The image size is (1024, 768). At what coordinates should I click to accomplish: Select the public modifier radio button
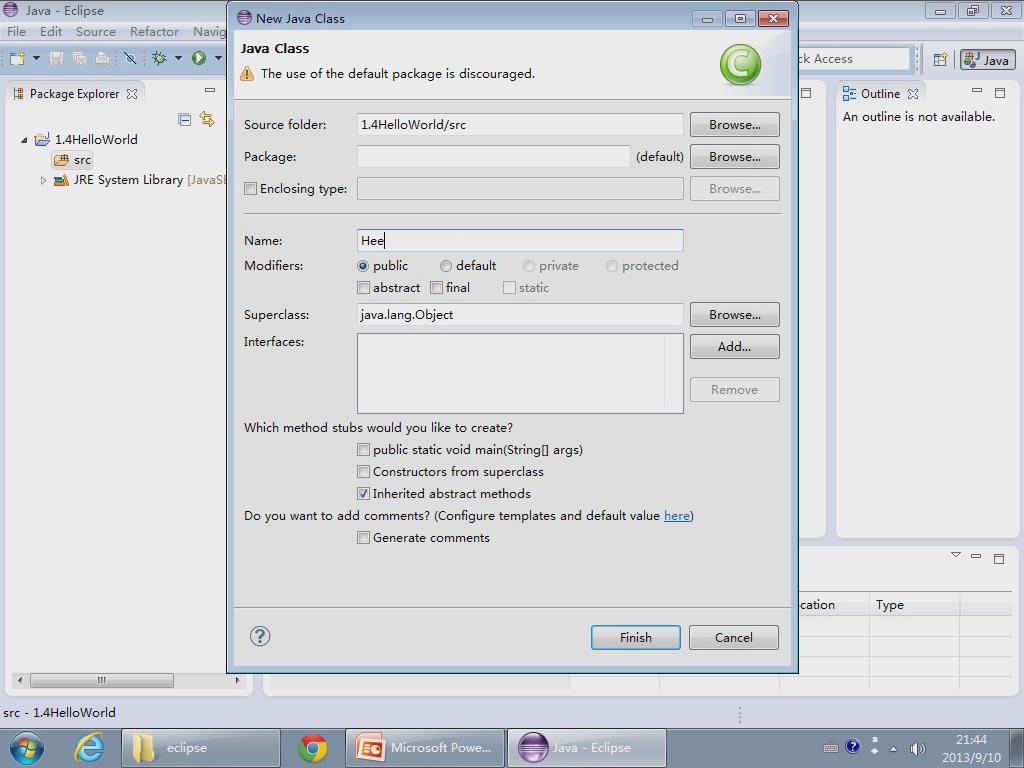363,266
